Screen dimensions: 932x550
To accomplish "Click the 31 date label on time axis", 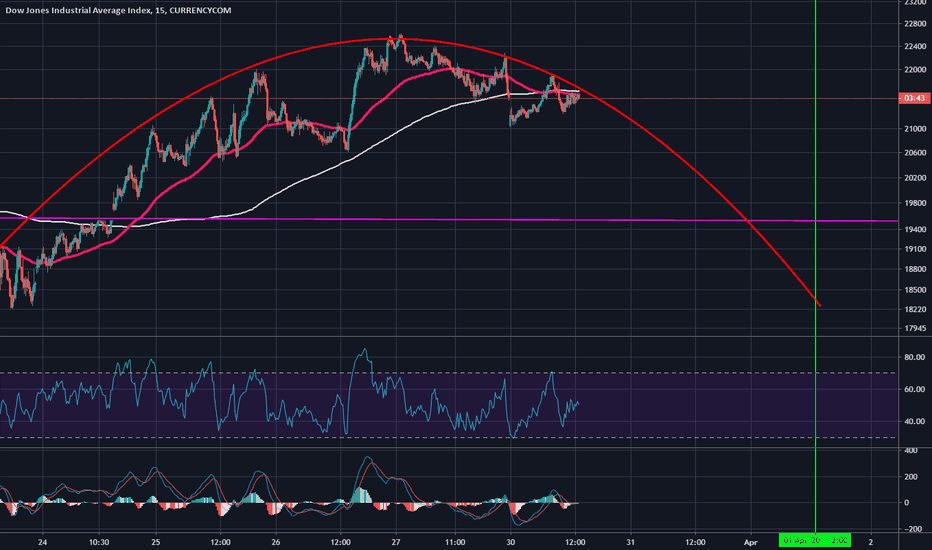I will click(631, 542).
